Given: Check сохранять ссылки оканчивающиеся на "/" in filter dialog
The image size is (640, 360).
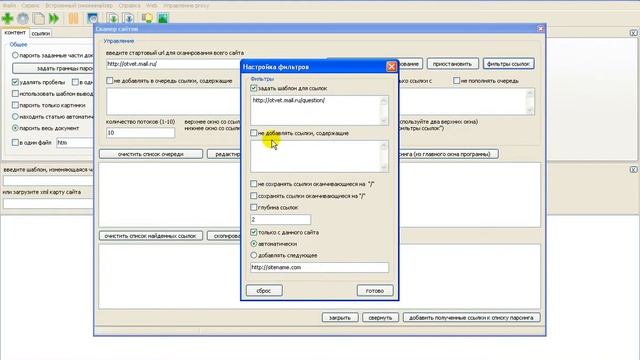Looking at the screenshot, I should click(x=253, y=196).
